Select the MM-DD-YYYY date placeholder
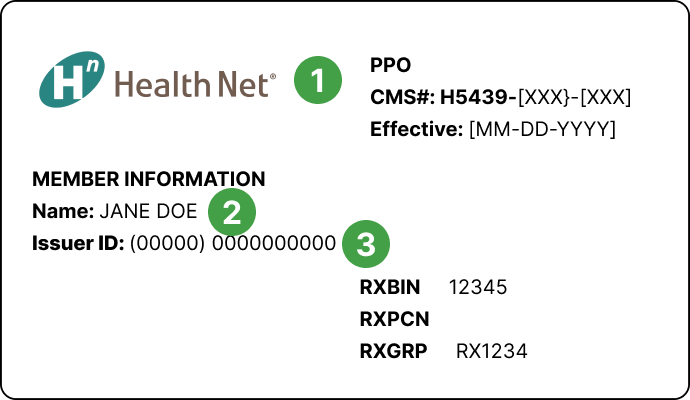690x400 pixels. [x=538, y=129]
